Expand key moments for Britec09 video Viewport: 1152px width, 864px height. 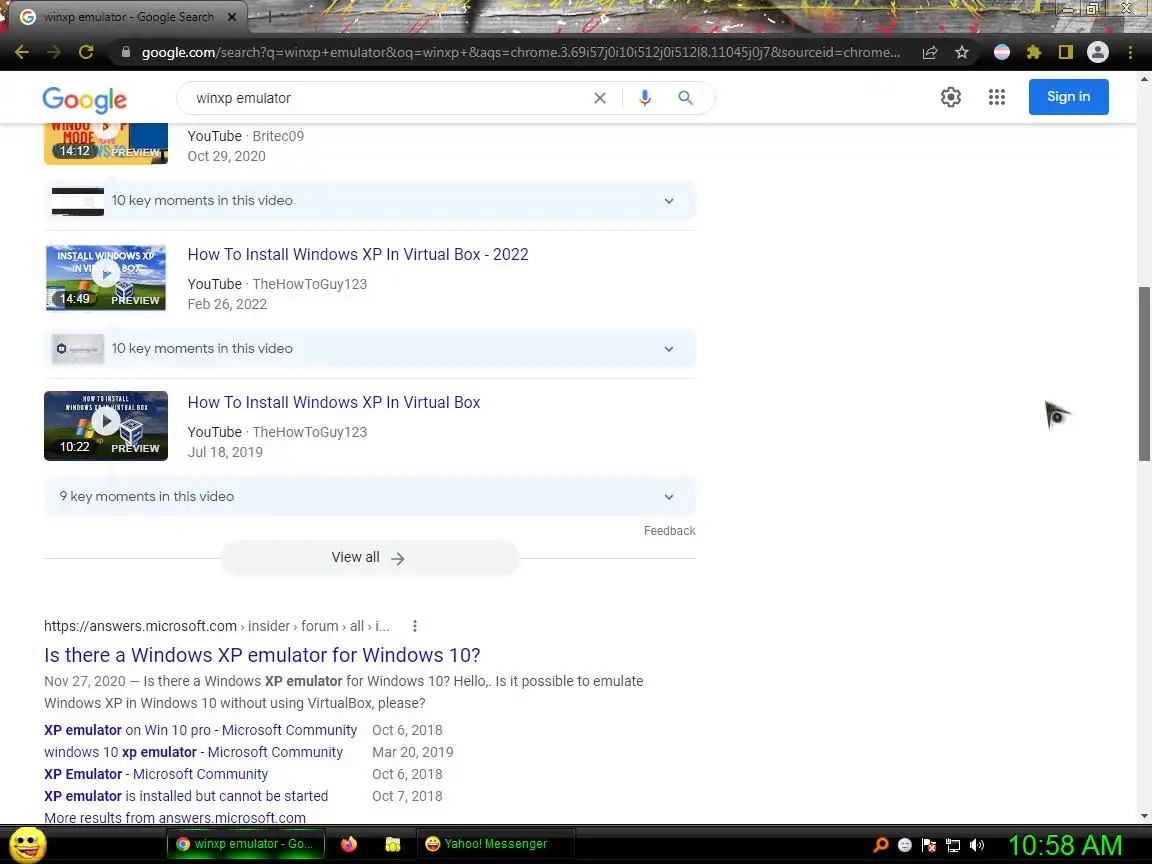click(x=370, y=201)
